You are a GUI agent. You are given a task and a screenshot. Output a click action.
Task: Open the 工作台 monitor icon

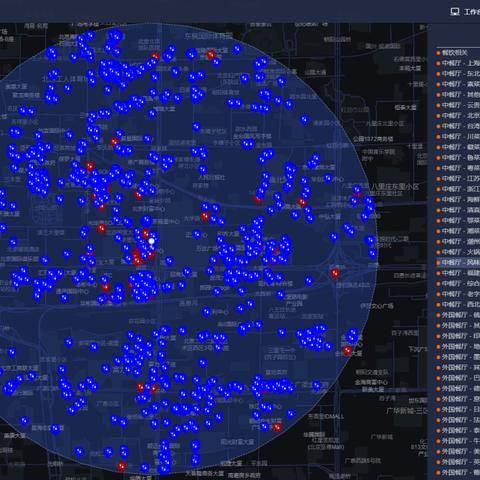coord(455,12)
